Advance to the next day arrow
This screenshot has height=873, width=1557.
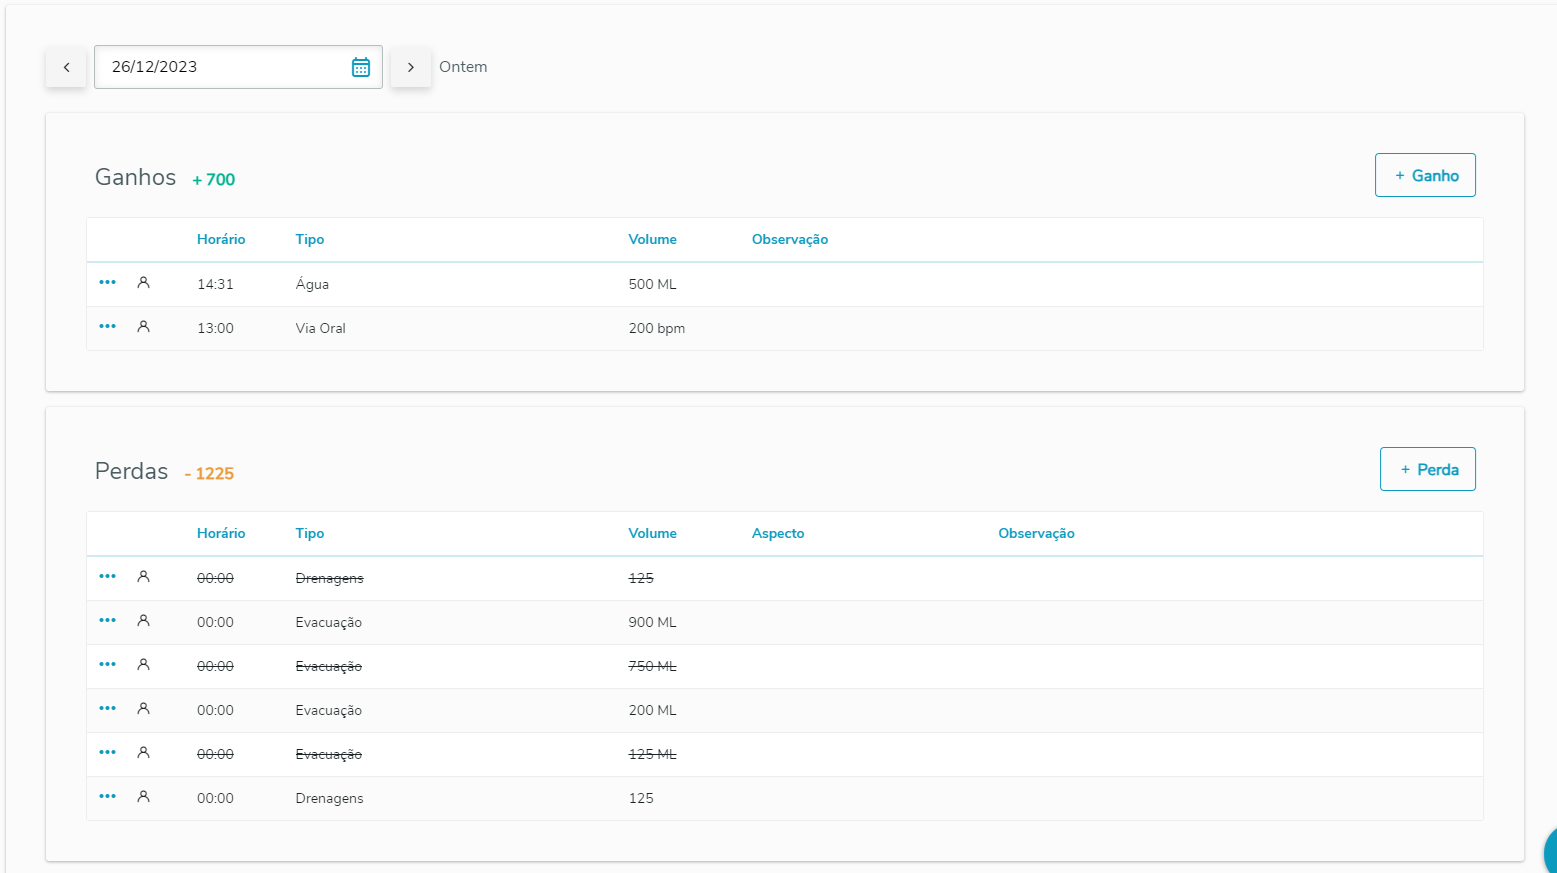pyautogui.click(x=410, y=67)
